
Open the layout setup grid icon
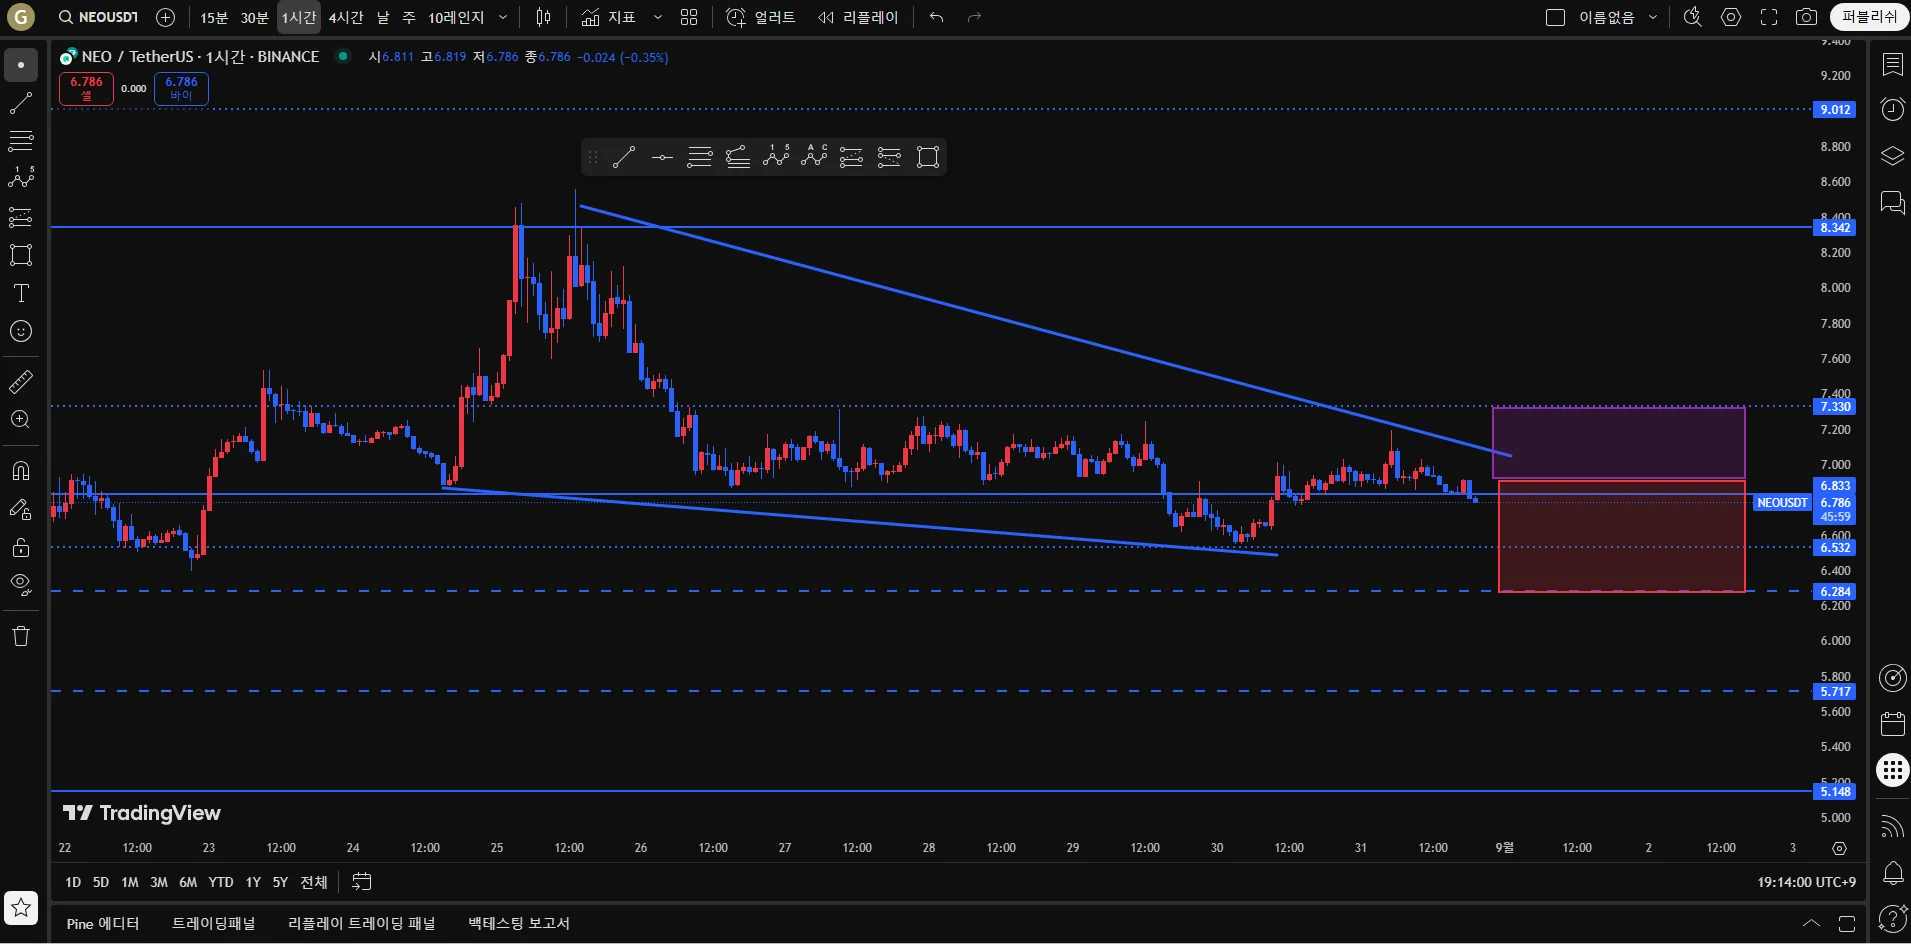[x=689, y=17]
